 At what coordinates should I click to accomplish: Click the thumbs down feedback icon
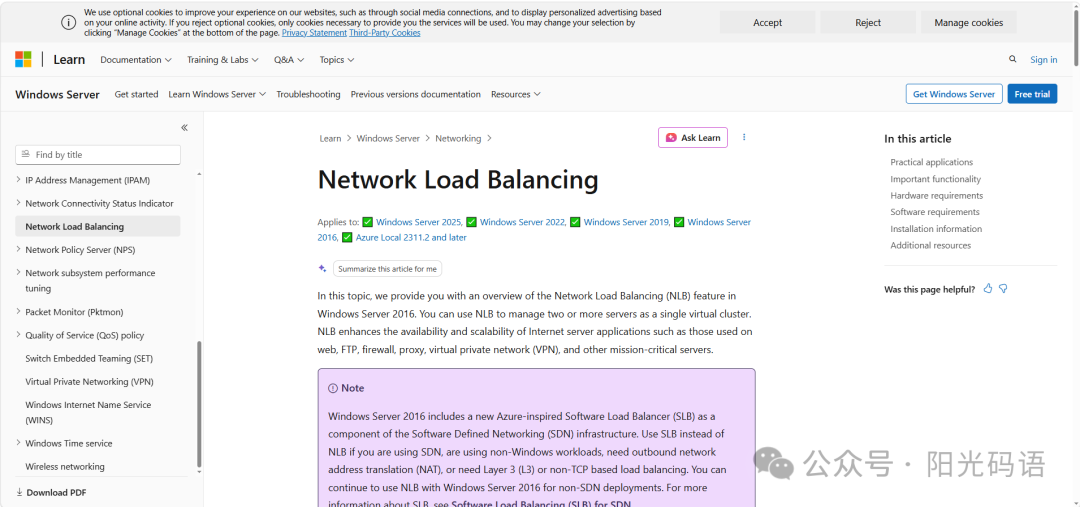click(x=1004, y=289)
